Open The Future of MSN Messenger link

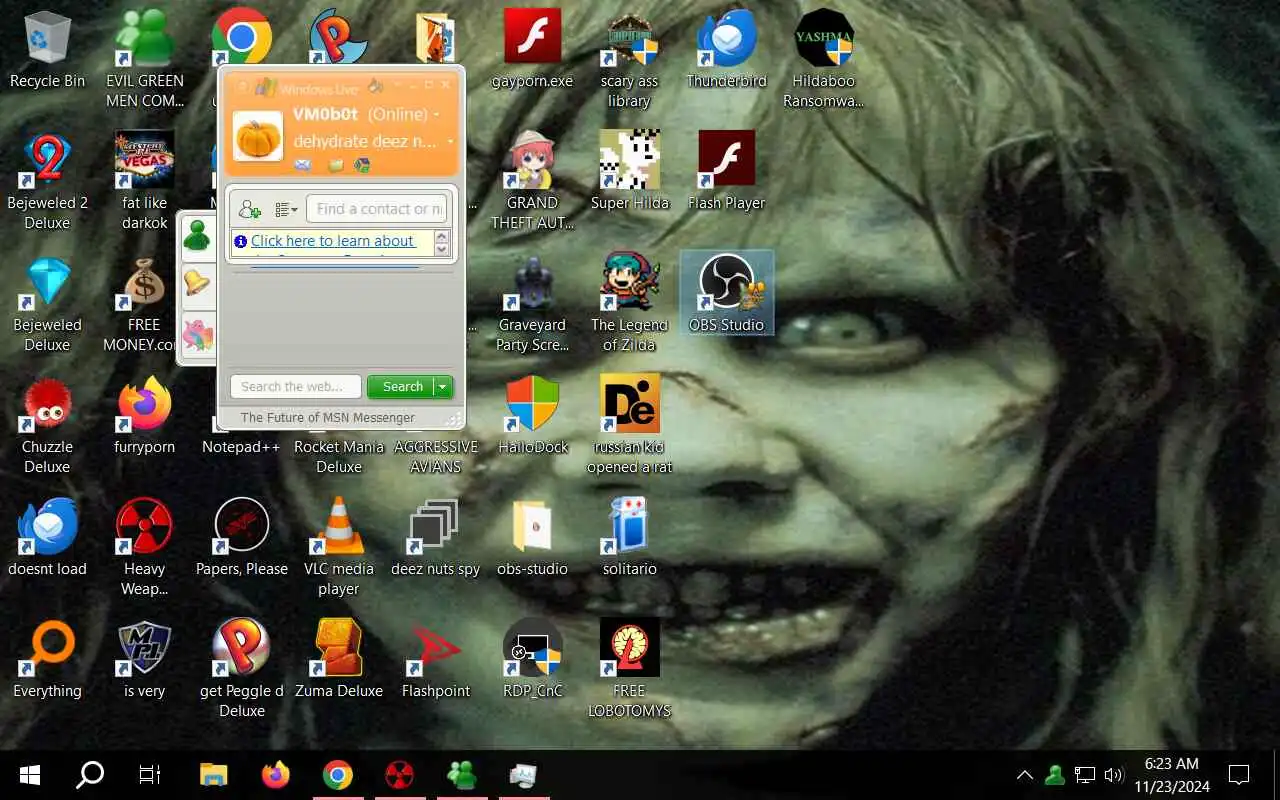(327, 418)
